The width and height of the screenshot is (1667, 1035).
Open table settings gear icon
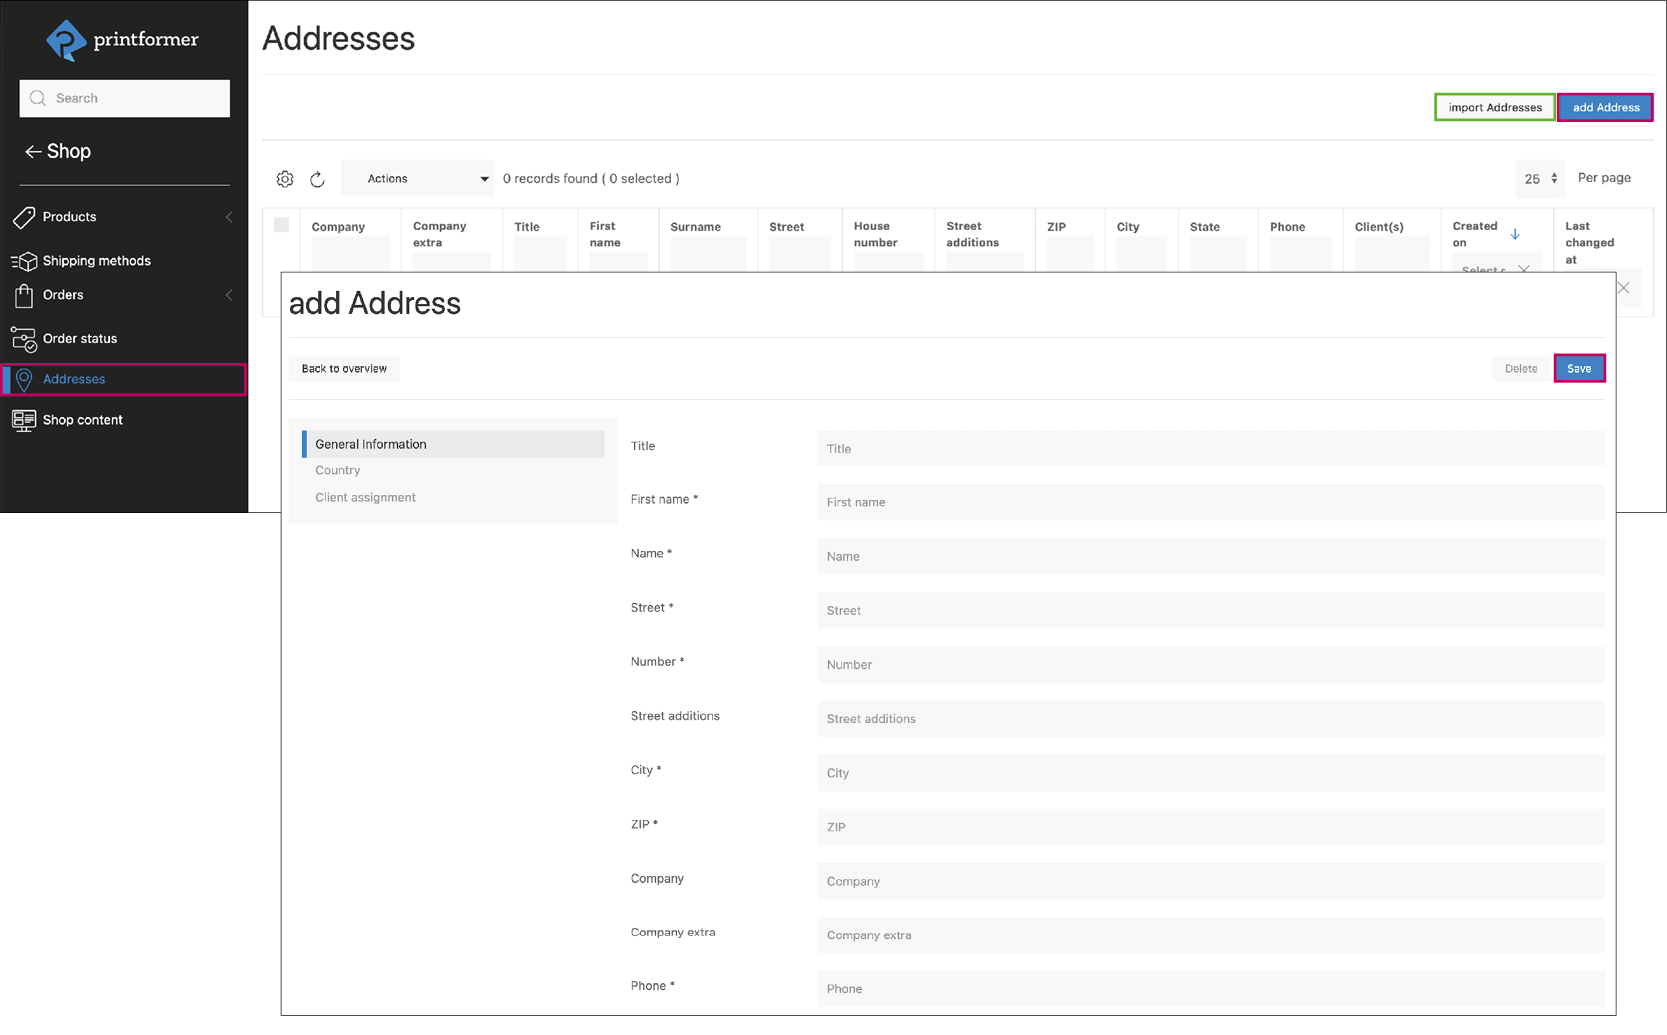(285, 179)
